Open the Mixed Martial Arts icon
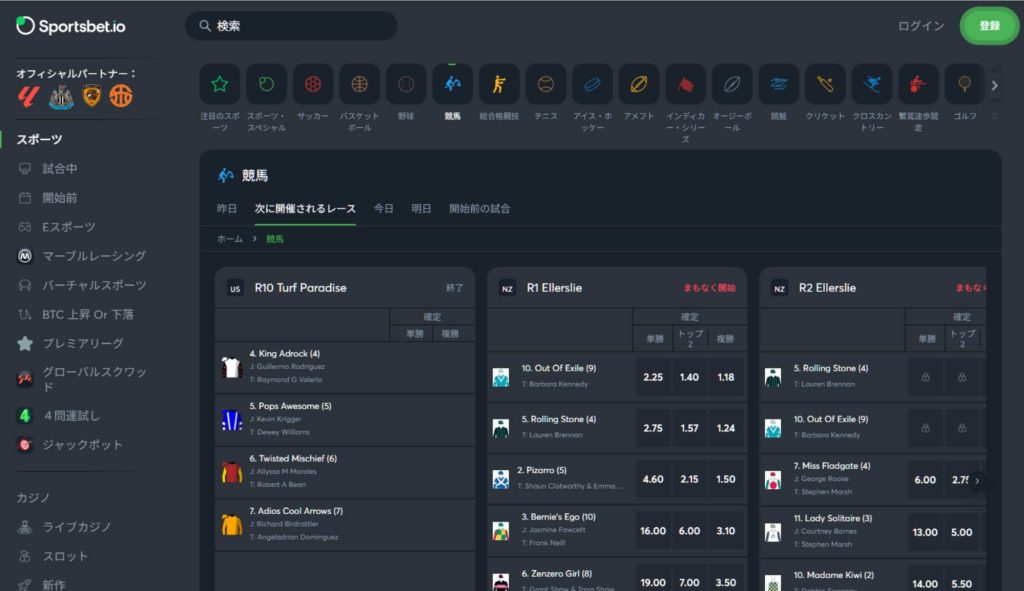1024x591 pixels. click(x=499, y=84)
